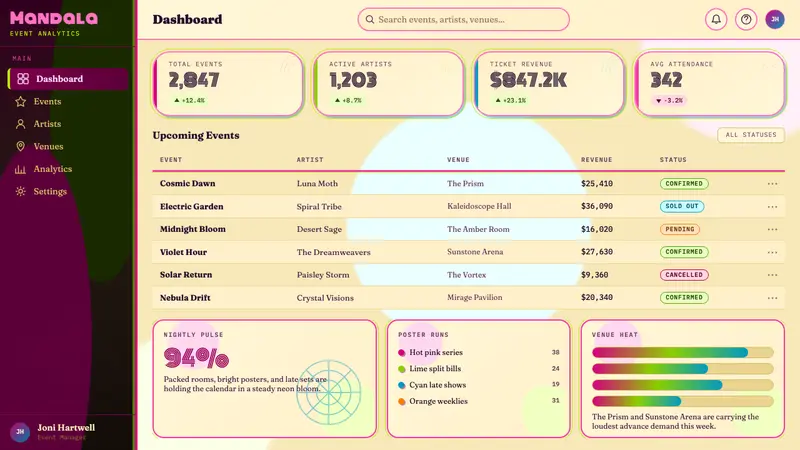Open more options for Nebula Drift
This screenshot has width=800, height=450.
[x=772, y=297]
